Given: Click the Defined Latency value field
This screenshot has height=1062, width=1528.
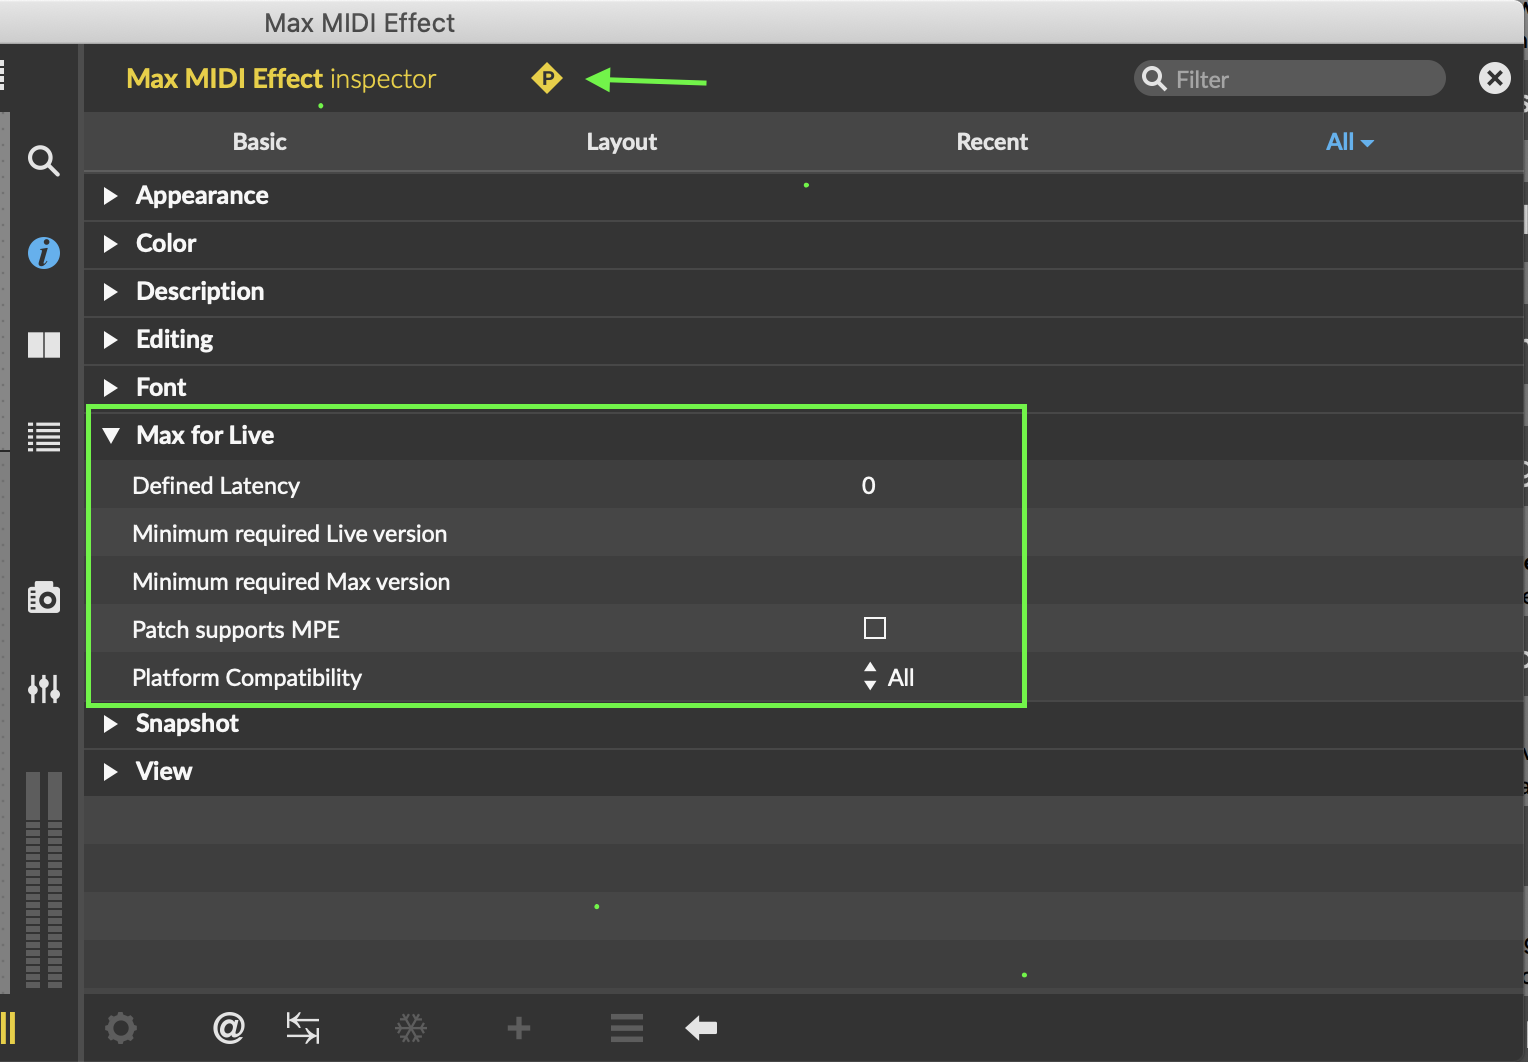Looking at the screenshot, I should tap(869, 486).
